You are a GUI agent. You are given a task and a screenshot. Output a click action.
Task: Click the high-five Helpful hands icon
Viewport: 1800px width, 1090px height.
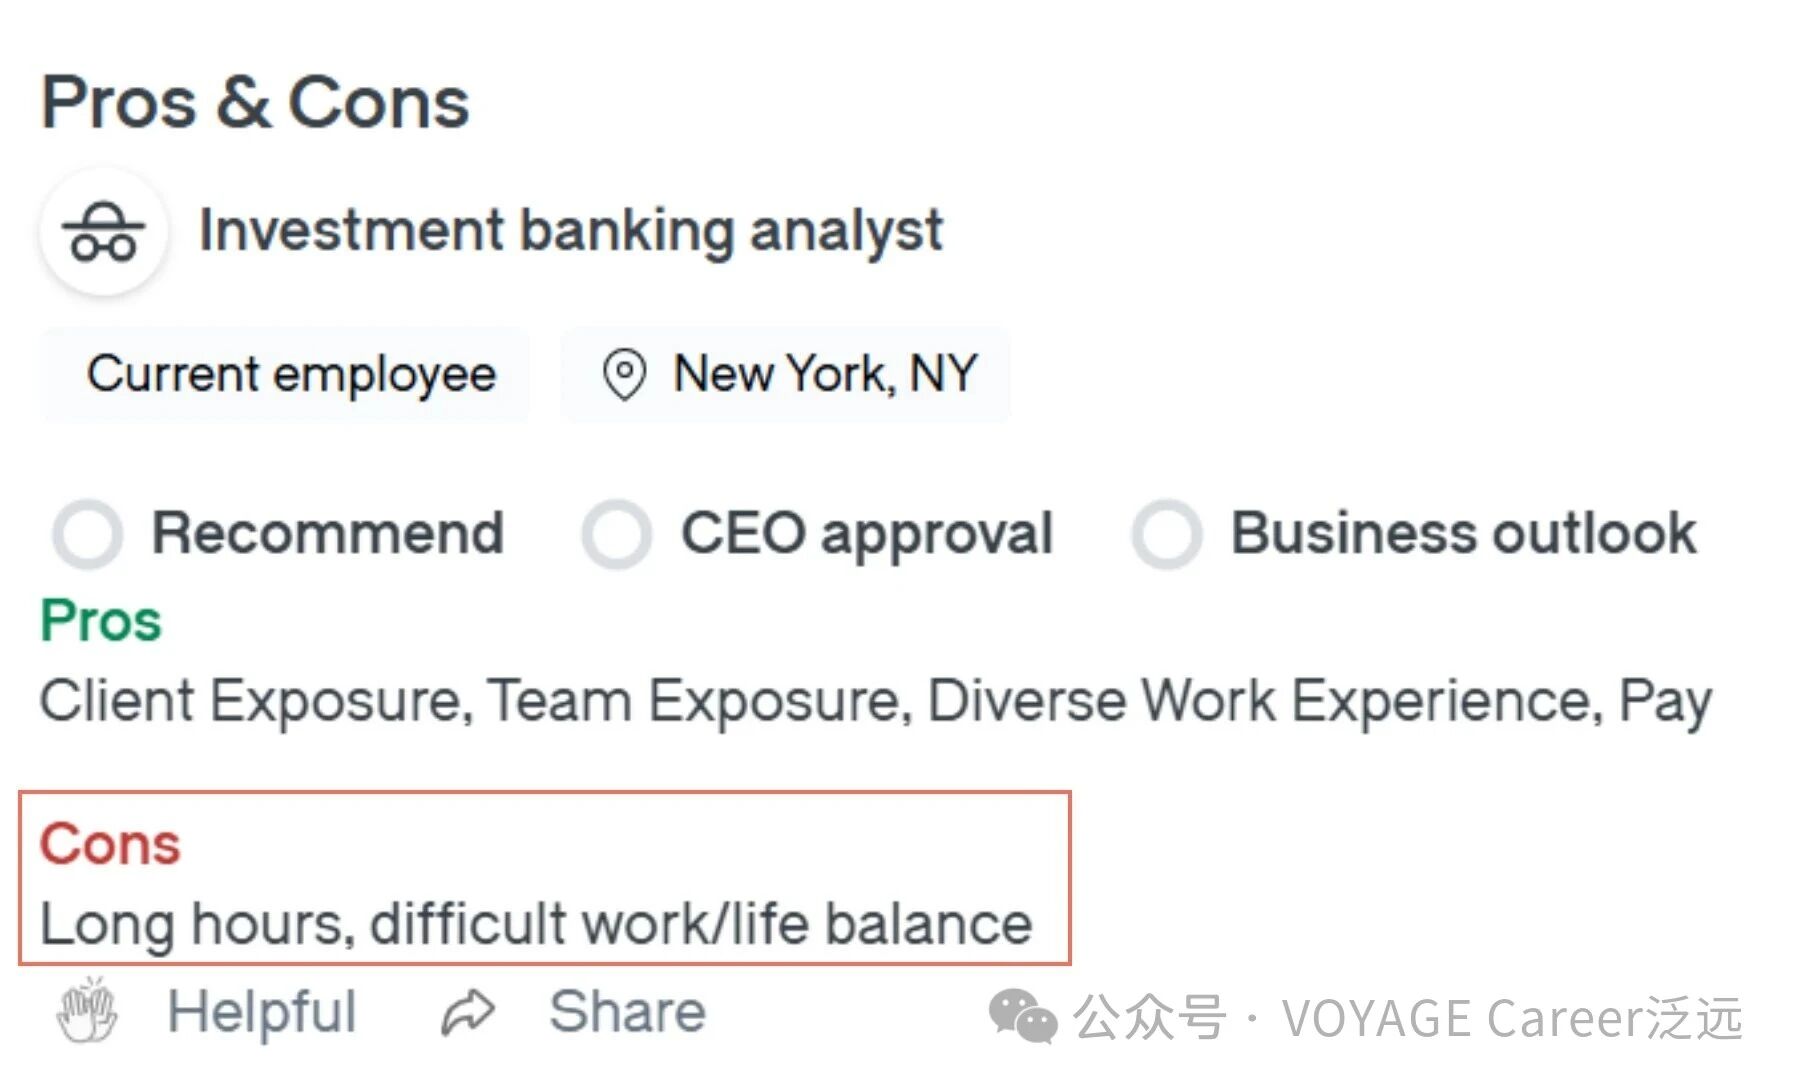(x=87, y=1011)
